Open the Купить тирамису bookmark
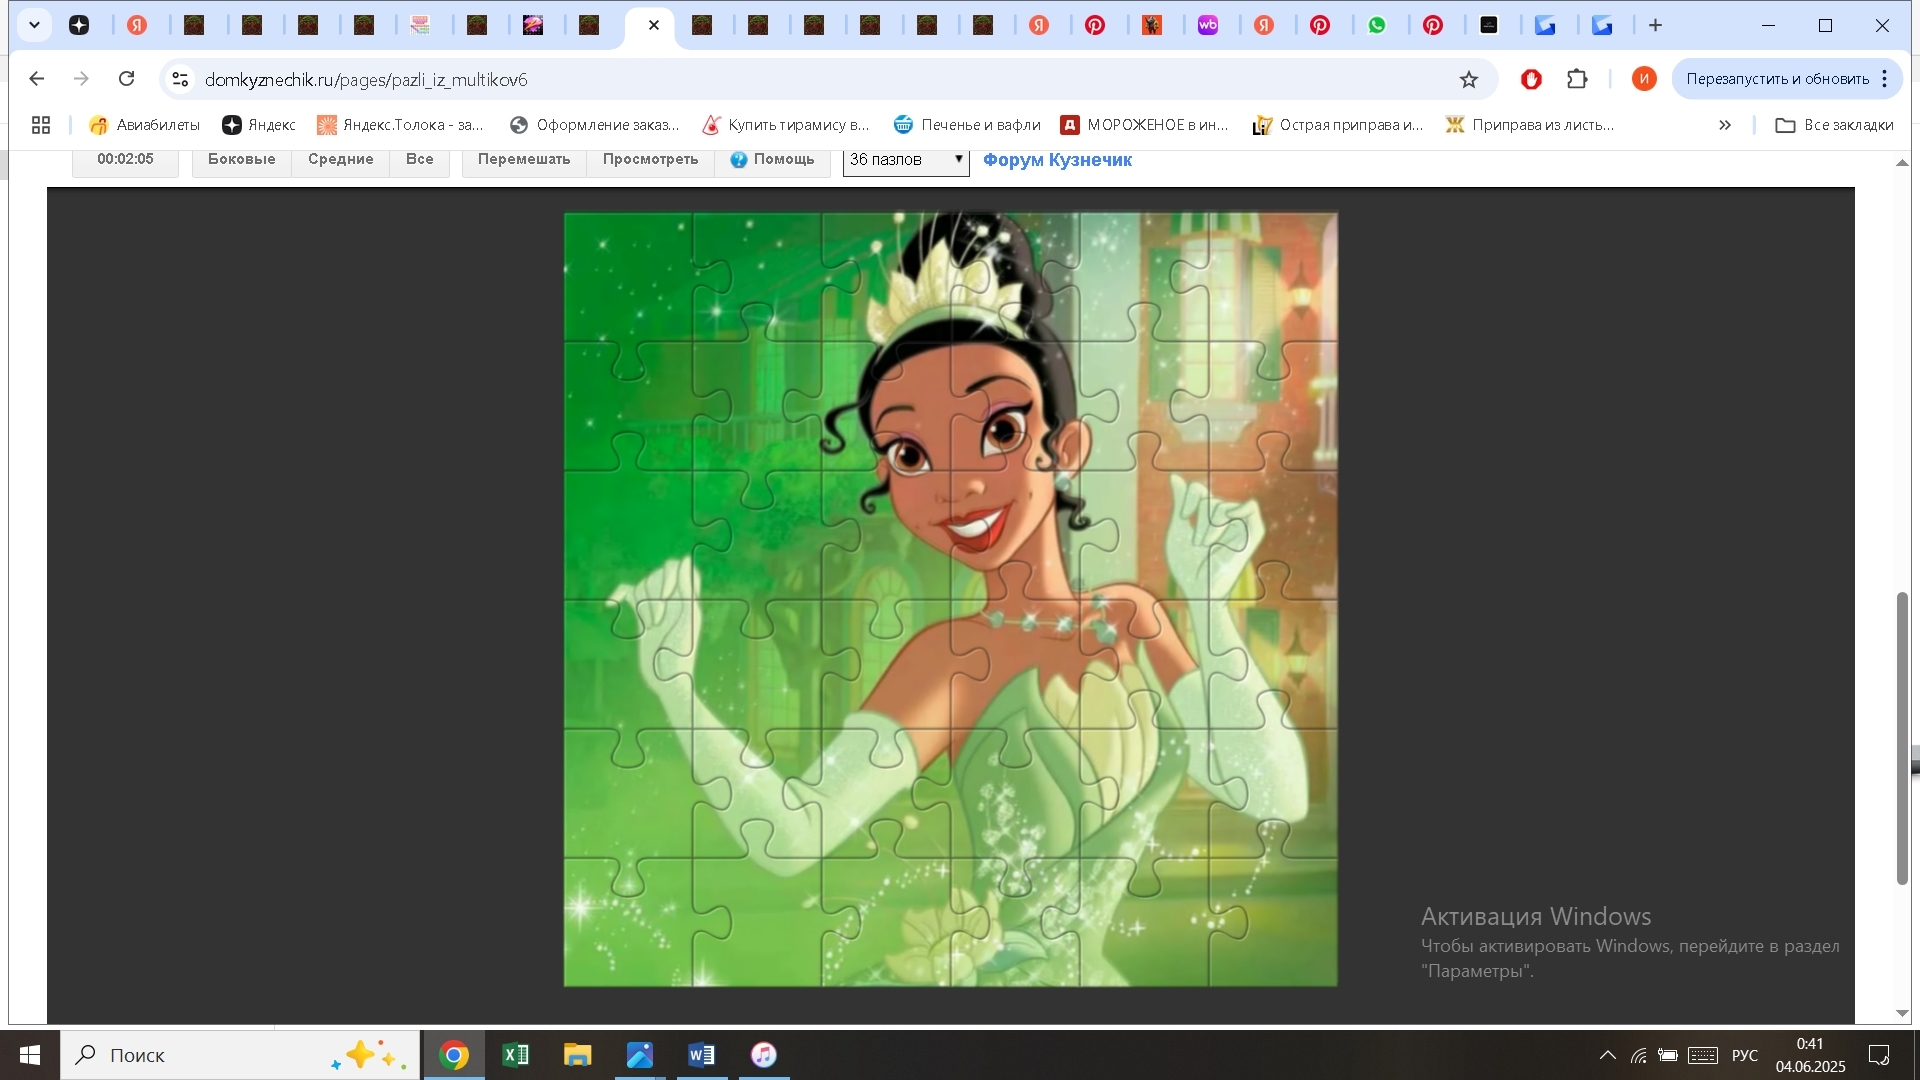1920x1080 pixels. click(x=786, y=125)
